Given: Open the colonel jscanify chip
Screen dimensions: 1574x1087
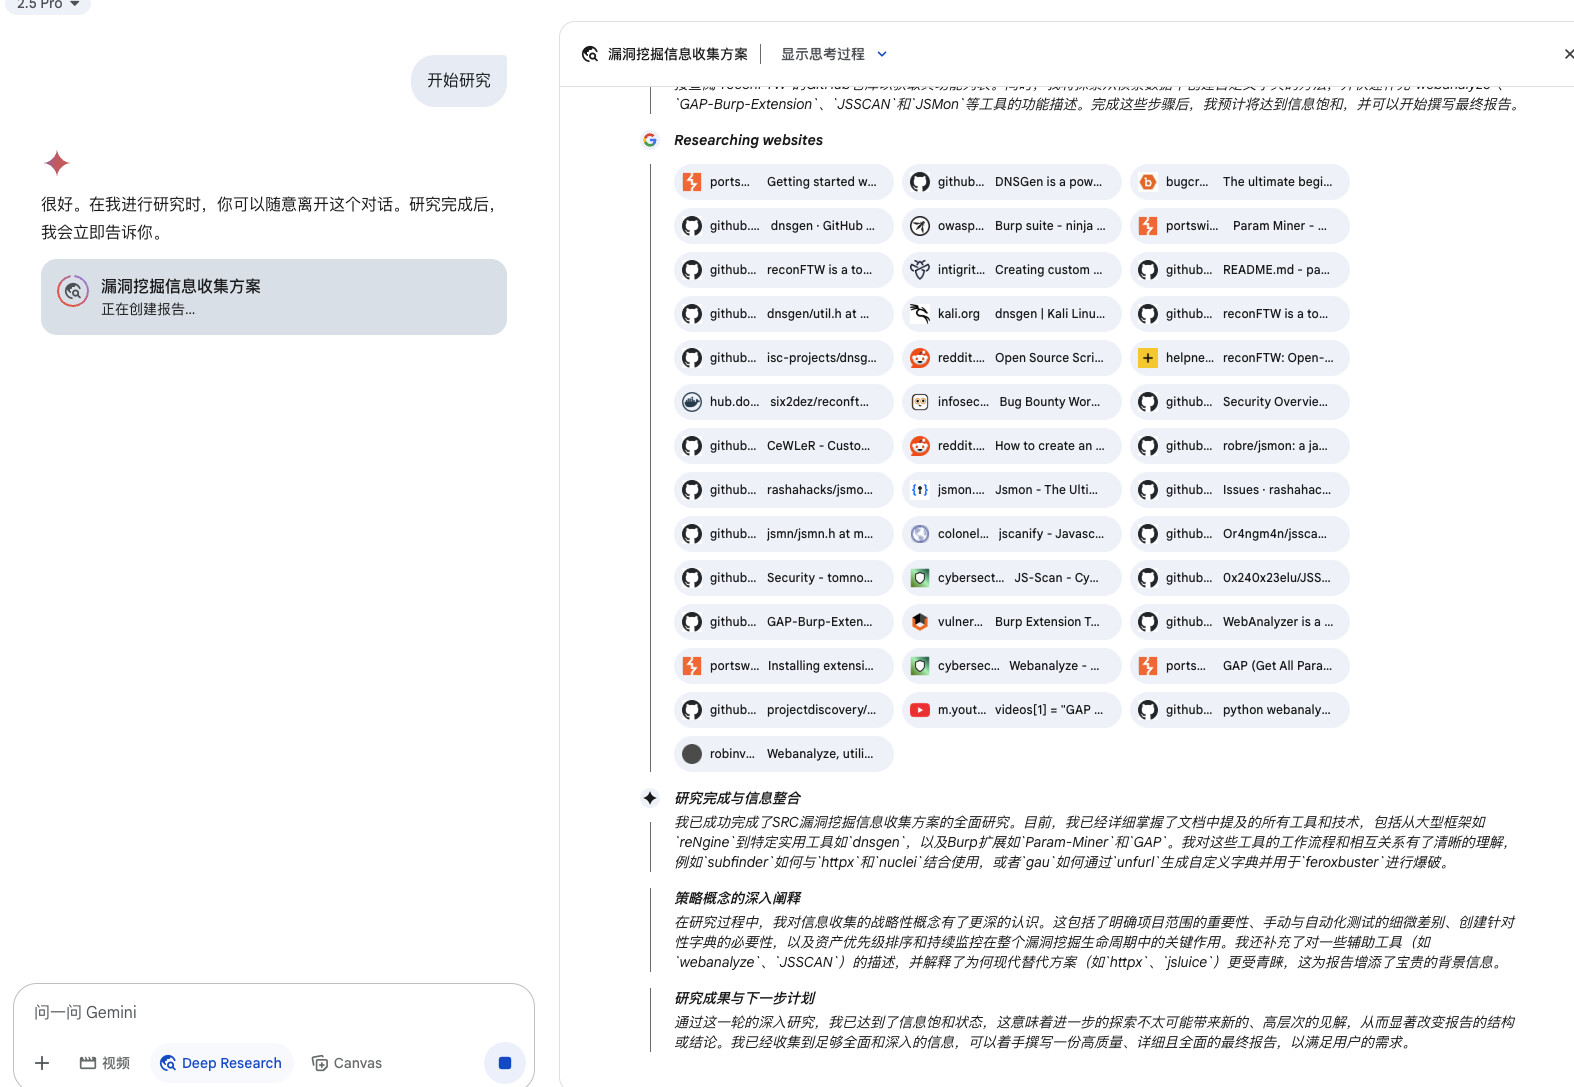Looking at the screenshot, I should click(x=1011, y=534).
